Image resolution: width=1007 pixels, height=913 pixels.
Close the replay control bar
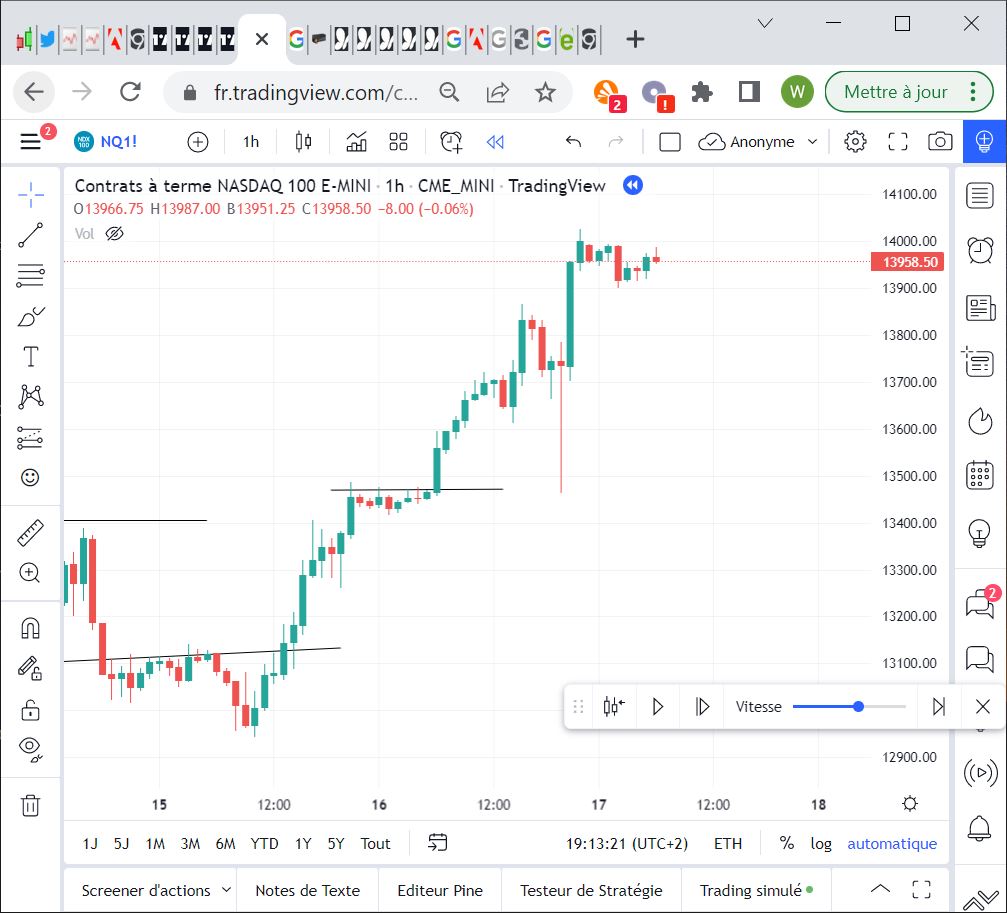pyautogui.click(x=983, y=707)
